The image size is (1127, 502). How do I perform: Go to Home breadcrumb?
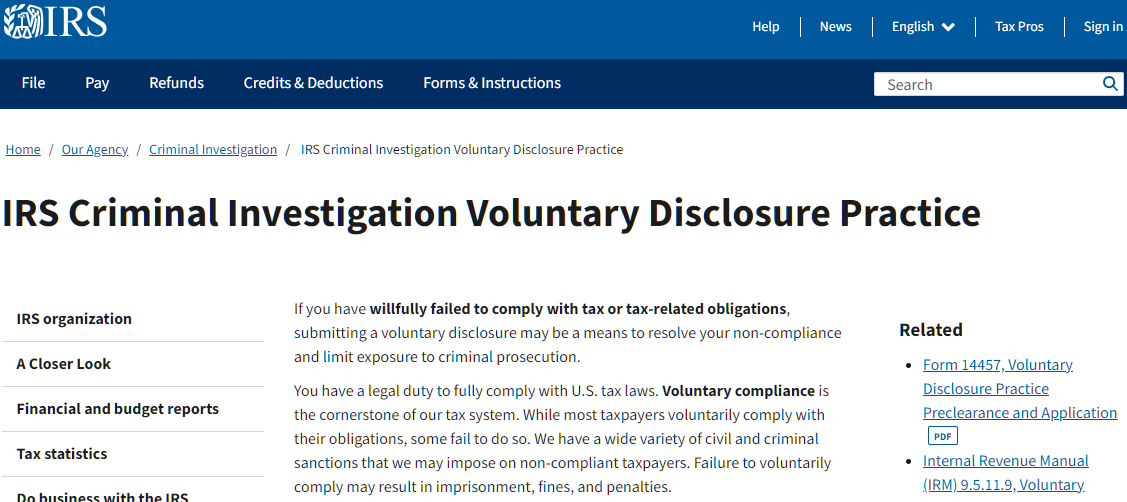coord(23,150)
